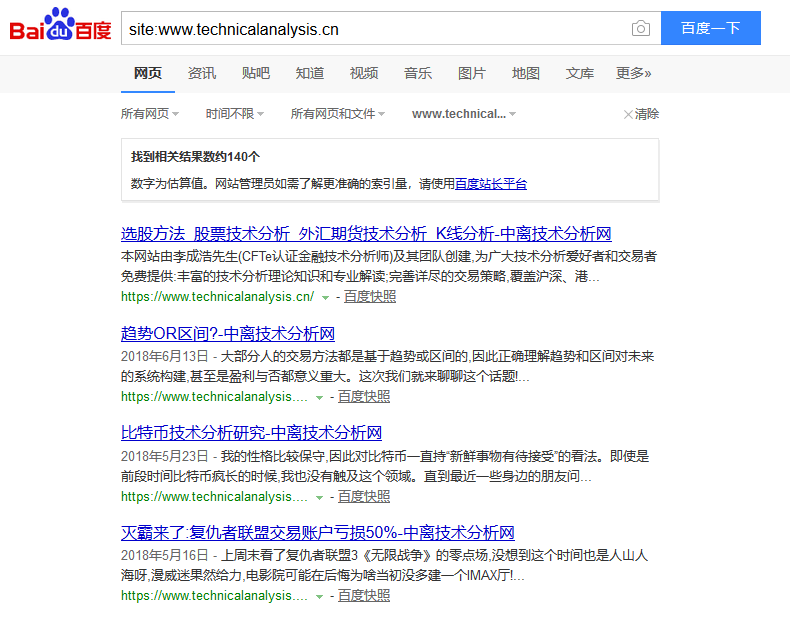The image size is (790, 622).
Task: Expand arrow beside 比特币 result URL
Action: pos(319,498)
